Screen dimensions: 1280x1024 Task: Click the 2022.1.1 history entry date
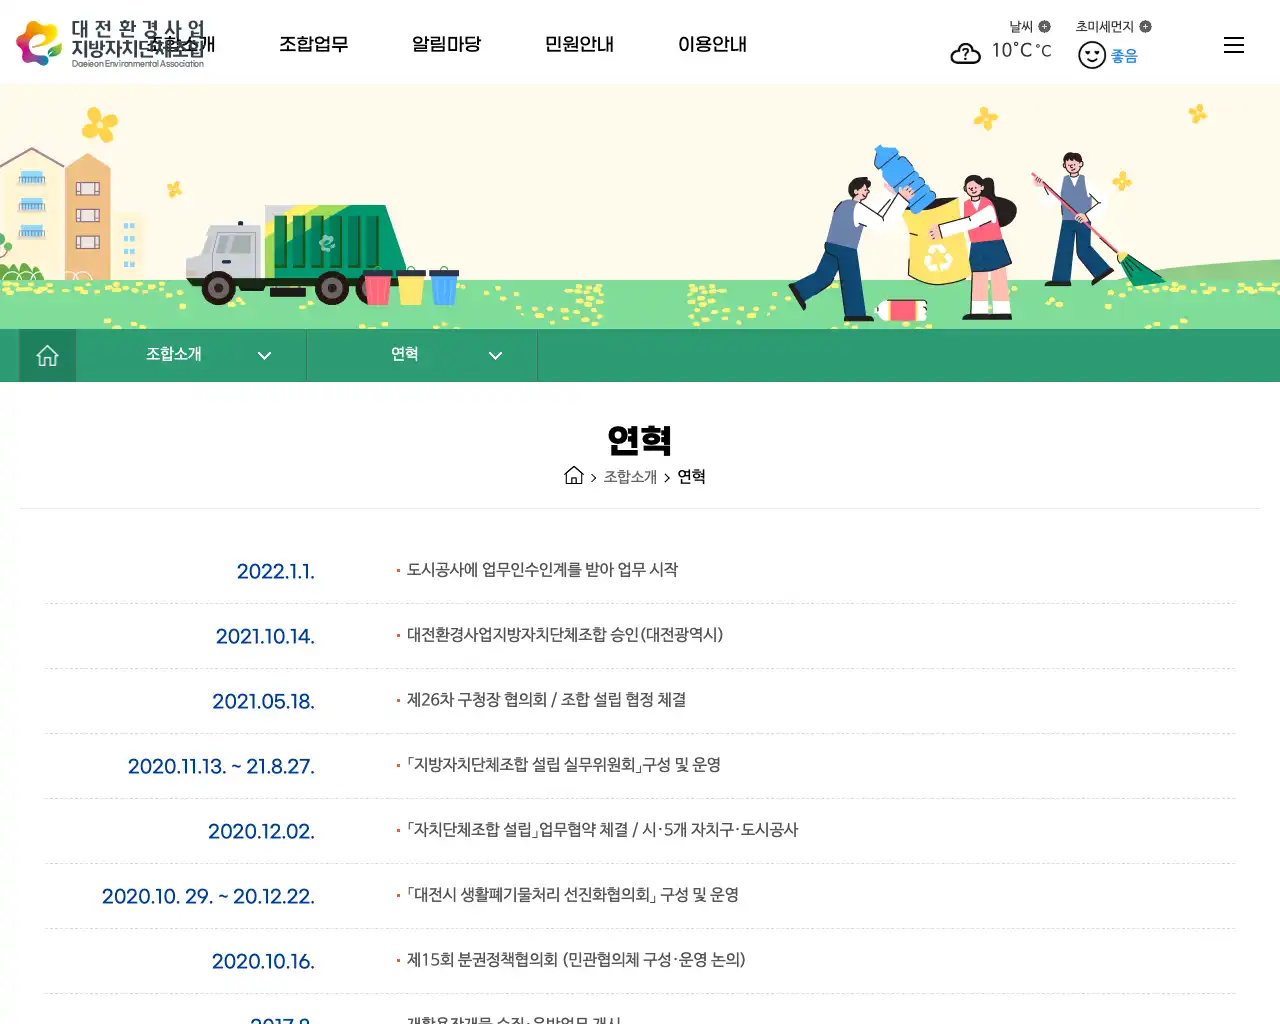tap(276, 571)
